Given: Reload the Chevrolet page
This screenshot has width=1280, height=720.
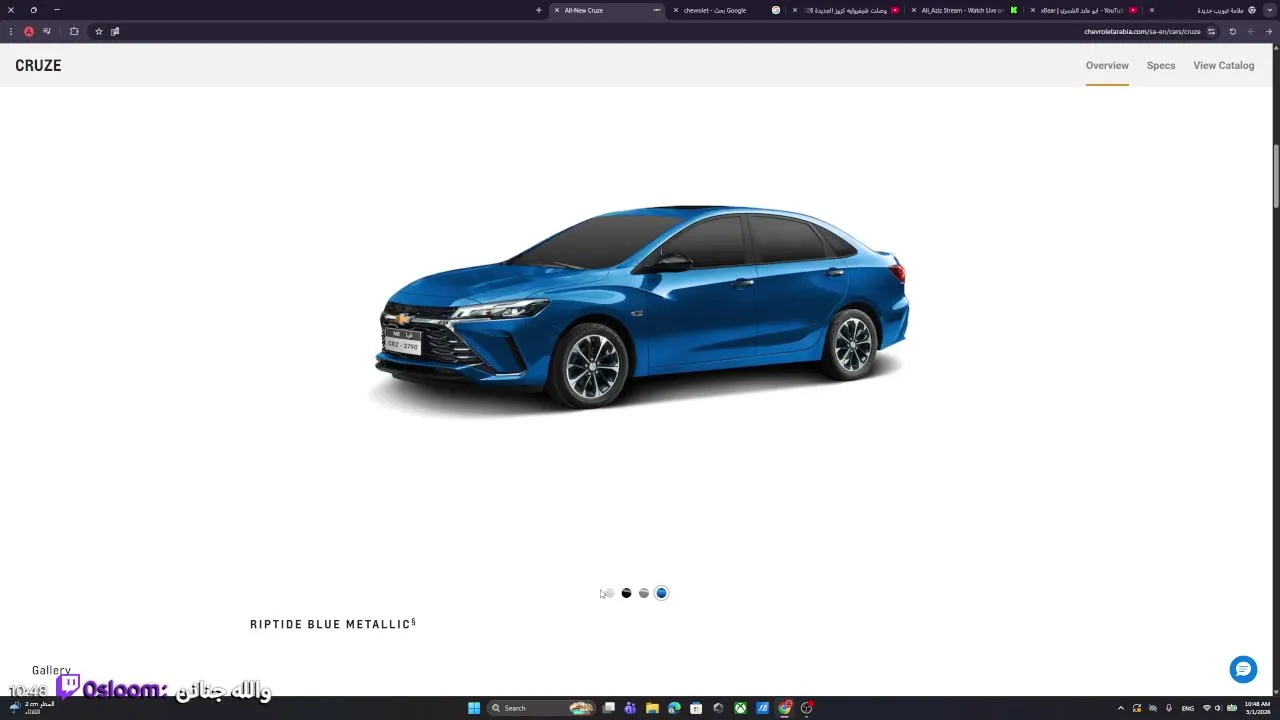Looking at the screenshot, I should pos(1232,31).
